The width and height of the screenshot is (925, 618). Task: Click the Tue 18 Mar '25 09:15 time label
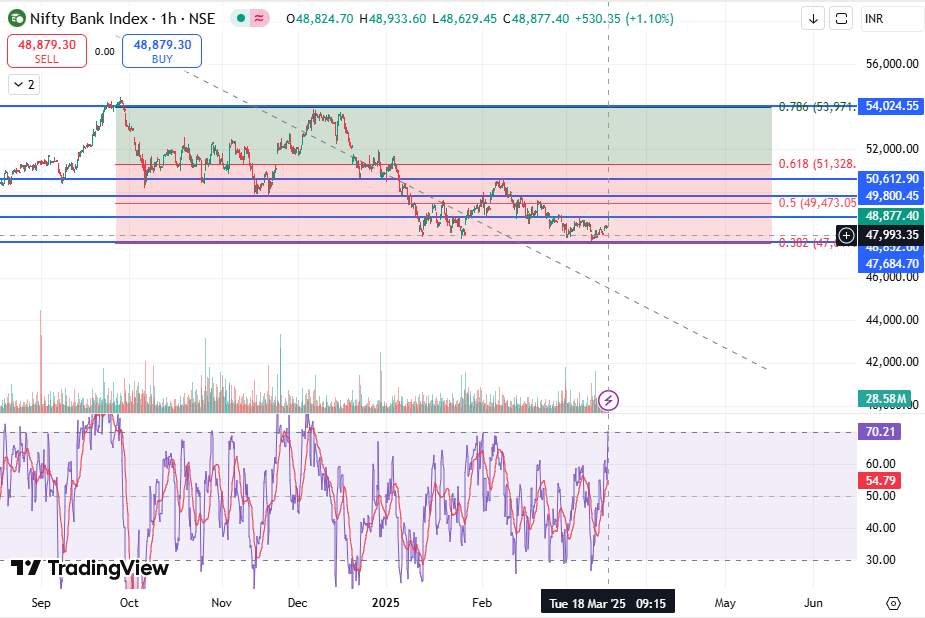coord(608,603)
